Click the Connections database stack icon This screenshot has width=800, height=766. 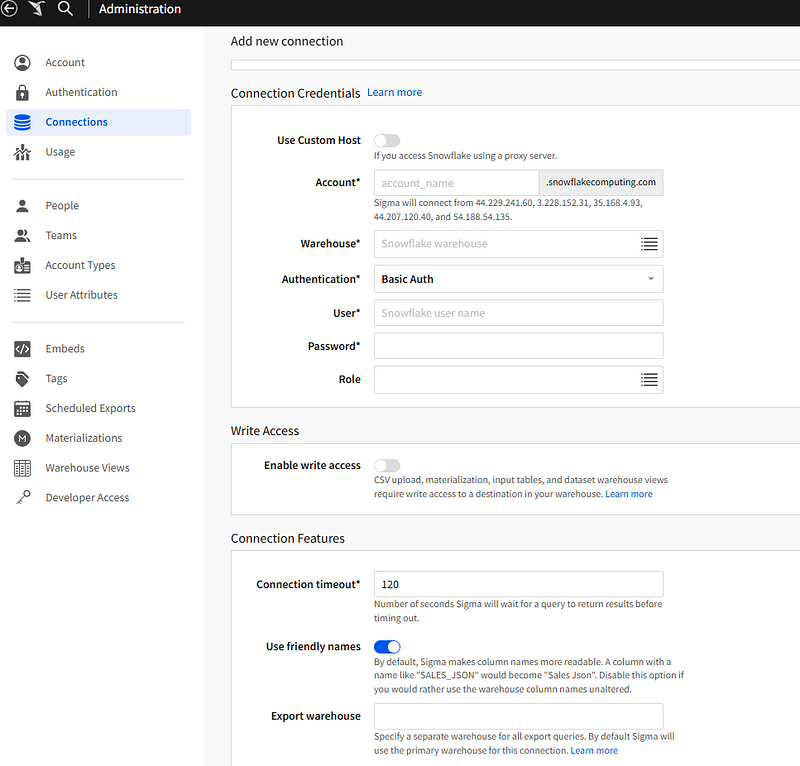22,122
